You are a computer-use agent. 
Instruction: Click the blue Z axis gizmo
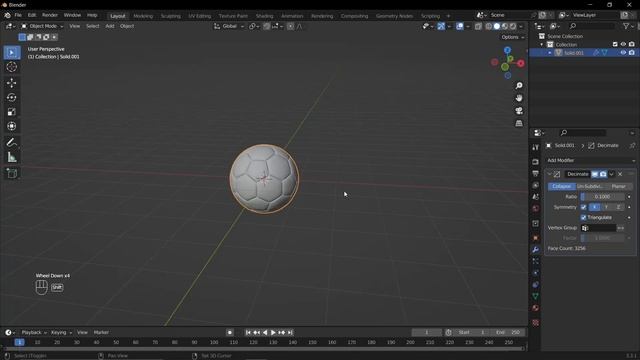(507, 50)
